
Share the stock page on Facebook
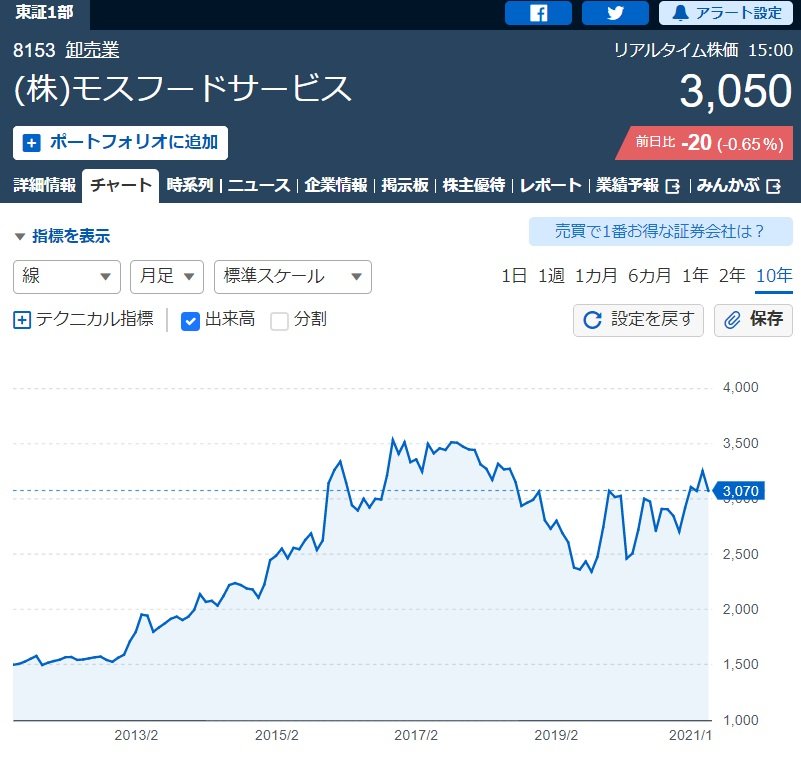pyautogui.click(x=538, y=13)
